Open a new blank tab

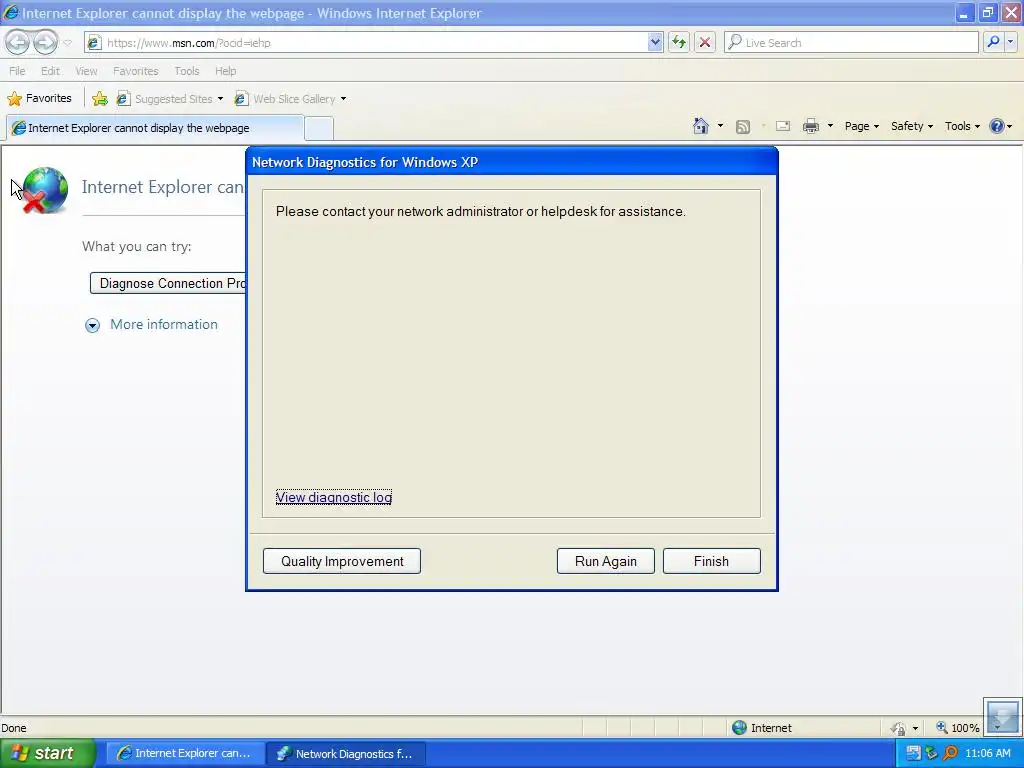(319, 128)
